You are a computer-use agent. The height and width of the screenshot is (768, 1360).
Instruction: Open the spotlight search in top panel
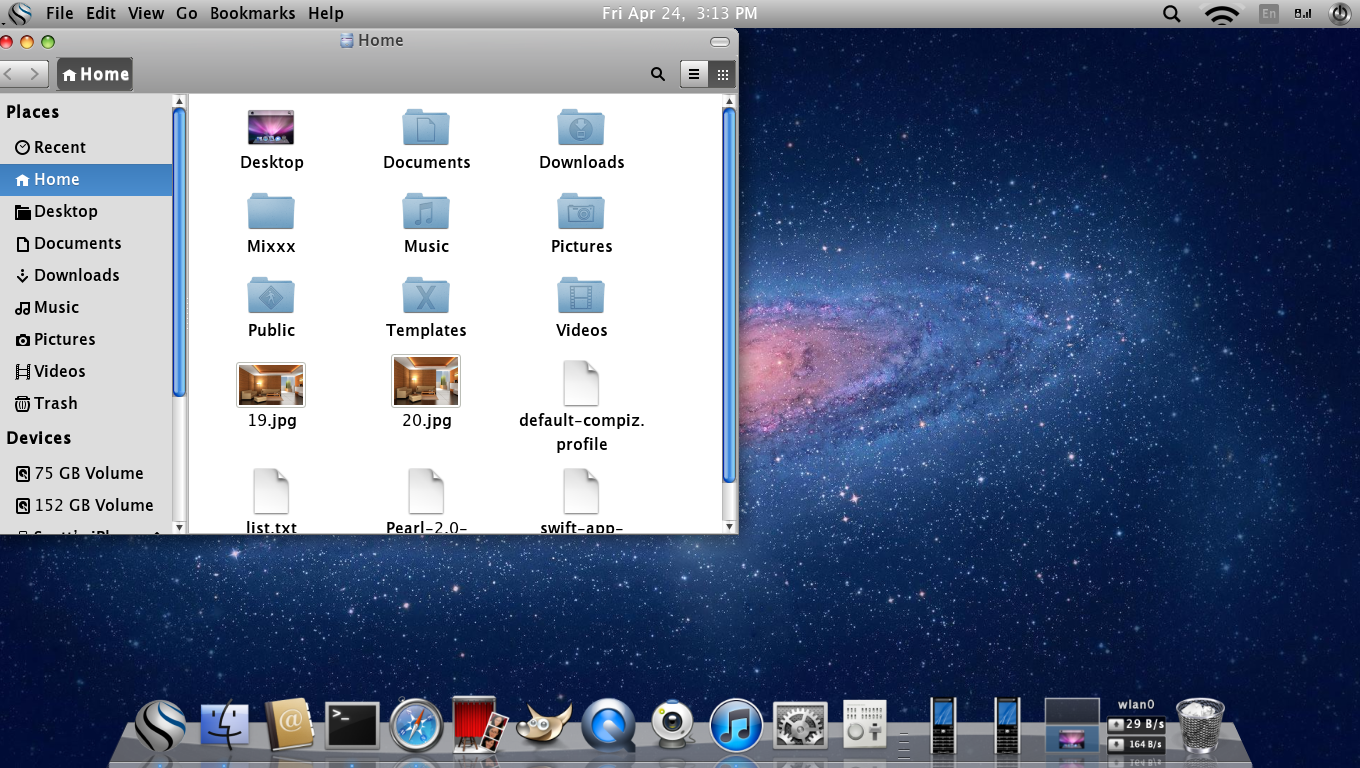(1172, 14)
